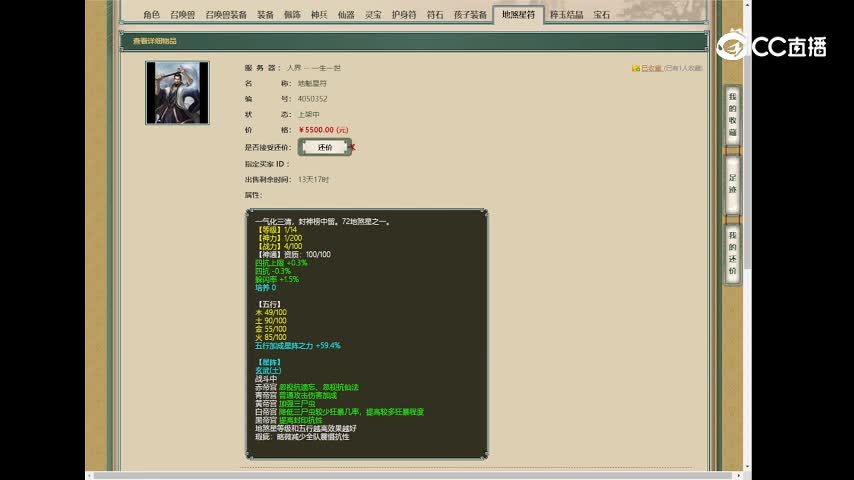854x480 pixels.
Task: Click the 土 90/100 value
Action: tap(271, 321)
